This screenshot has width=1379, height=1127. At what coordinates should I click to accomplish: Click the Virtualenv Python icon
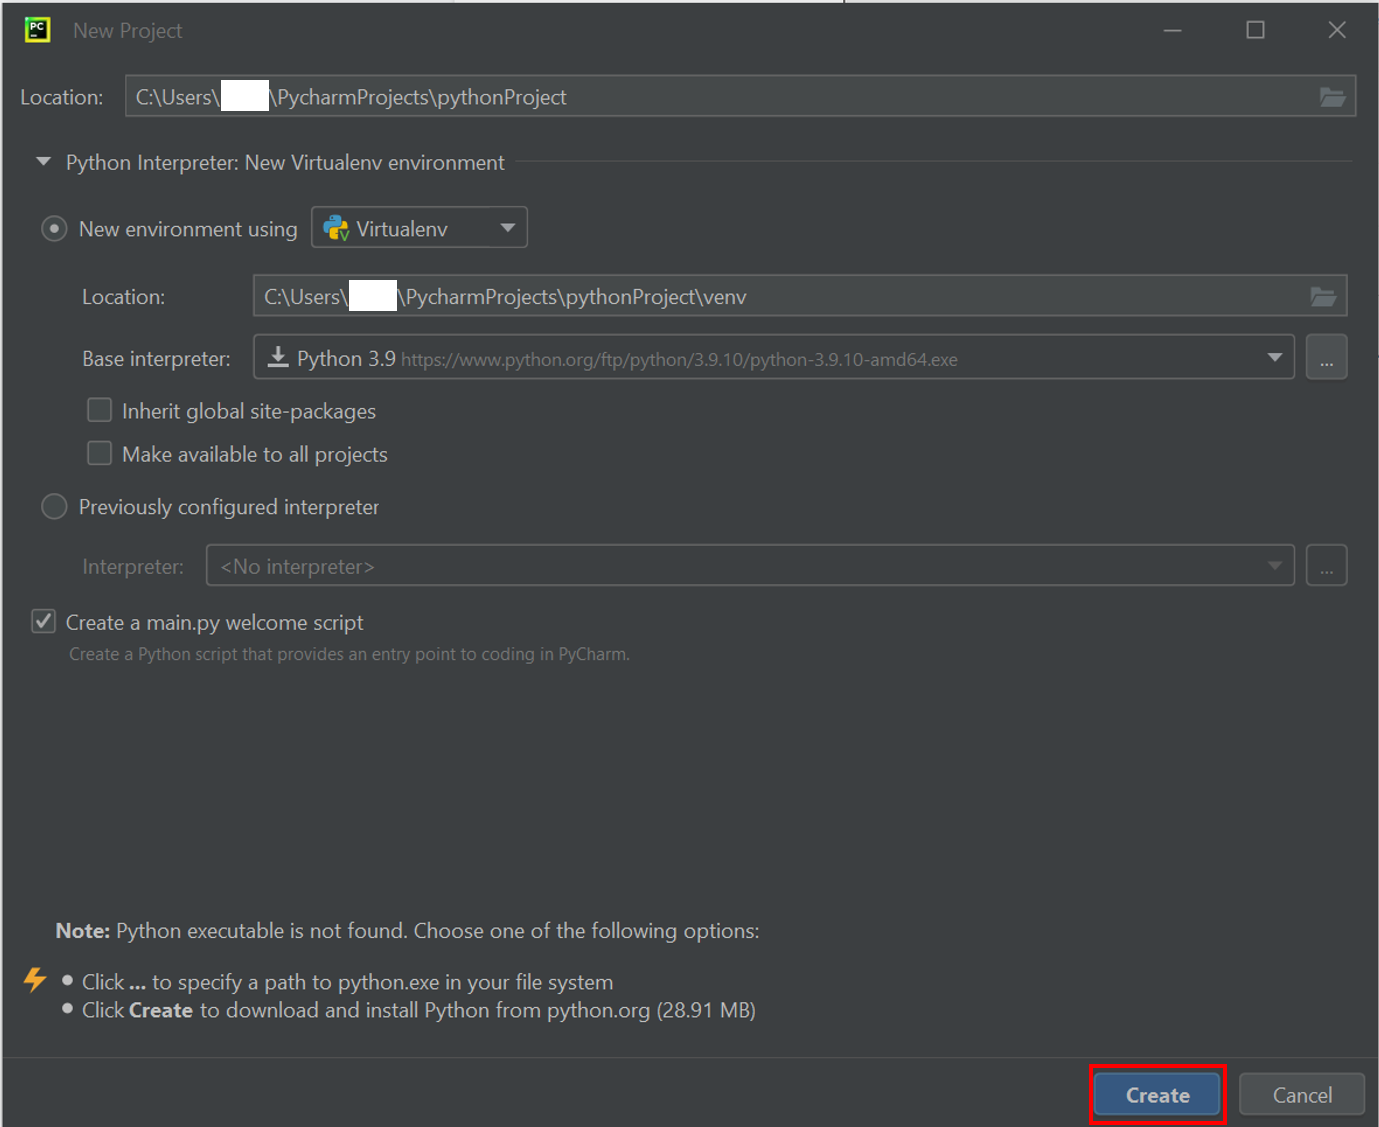pos(337,229)
